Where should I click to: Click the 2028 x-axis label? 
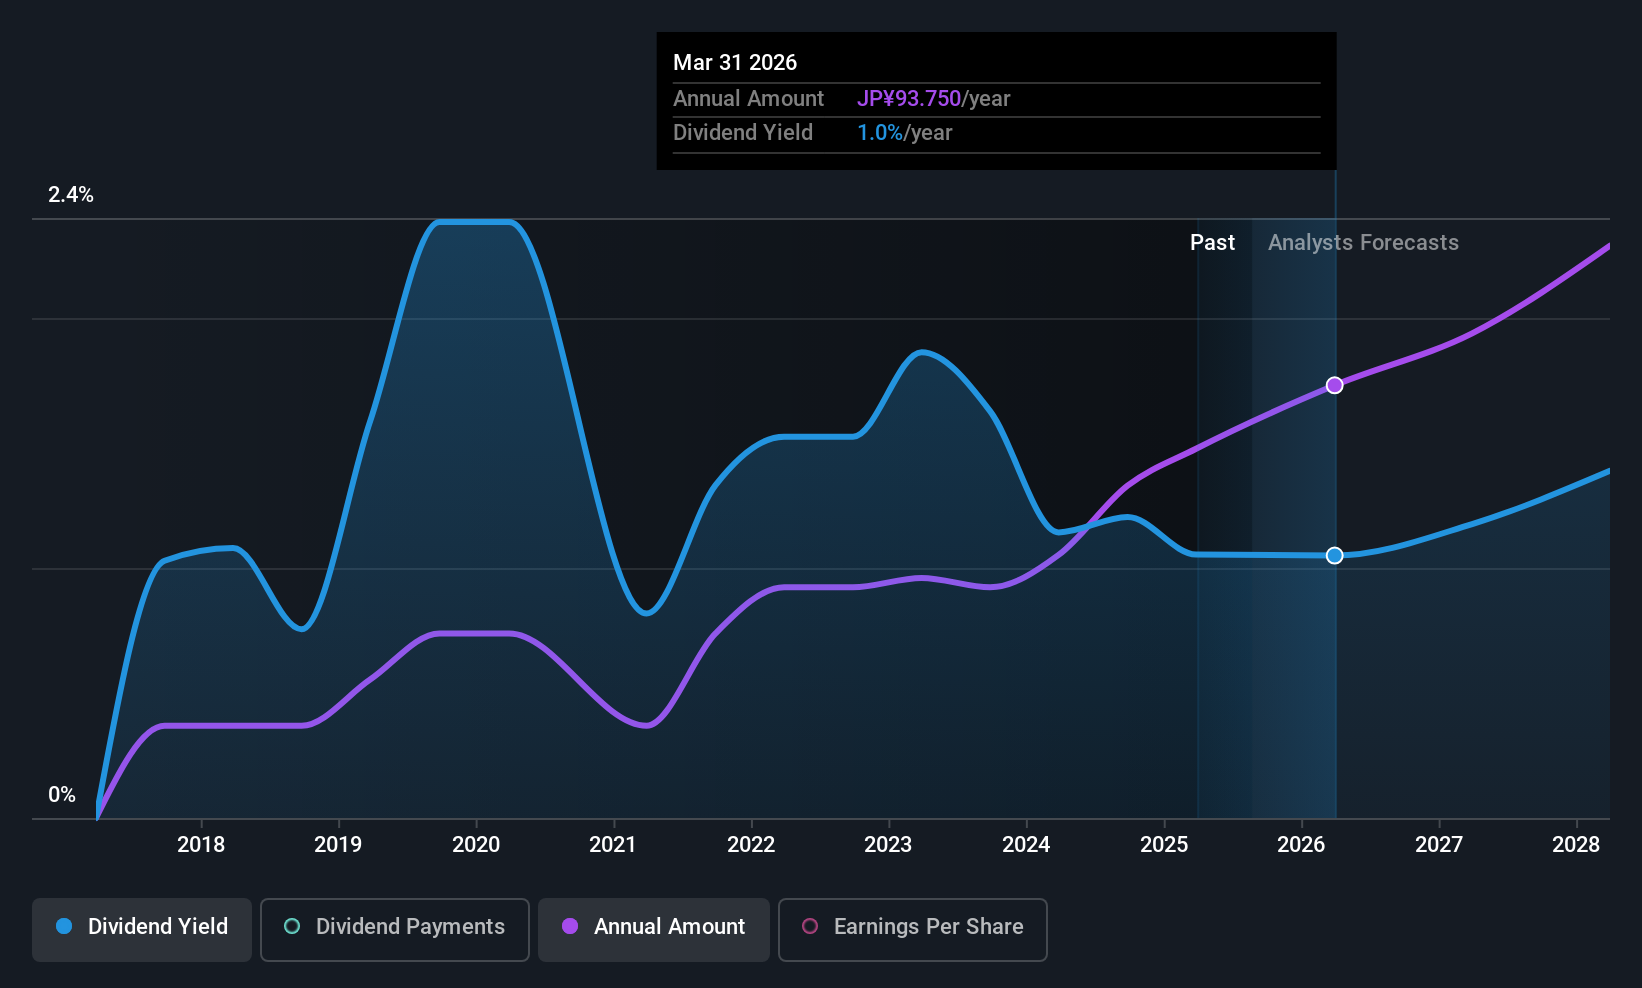[1576, 844]
